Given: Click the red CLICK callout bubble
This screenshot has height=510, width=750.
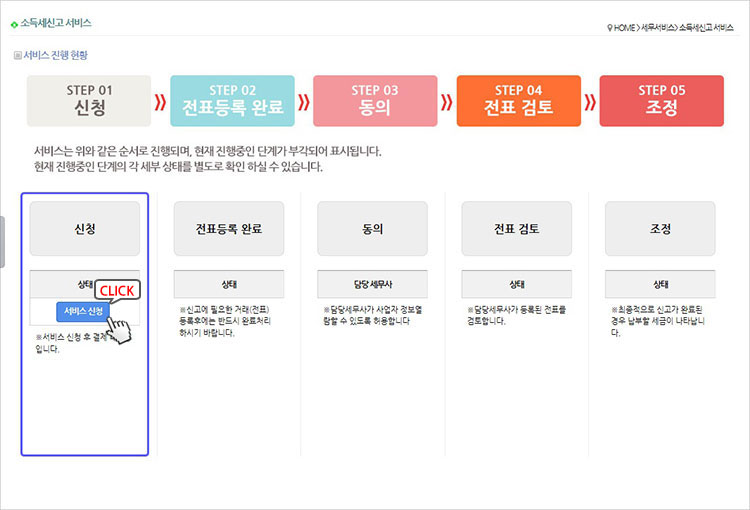Looking at the screenshot, I should [117, 290].
